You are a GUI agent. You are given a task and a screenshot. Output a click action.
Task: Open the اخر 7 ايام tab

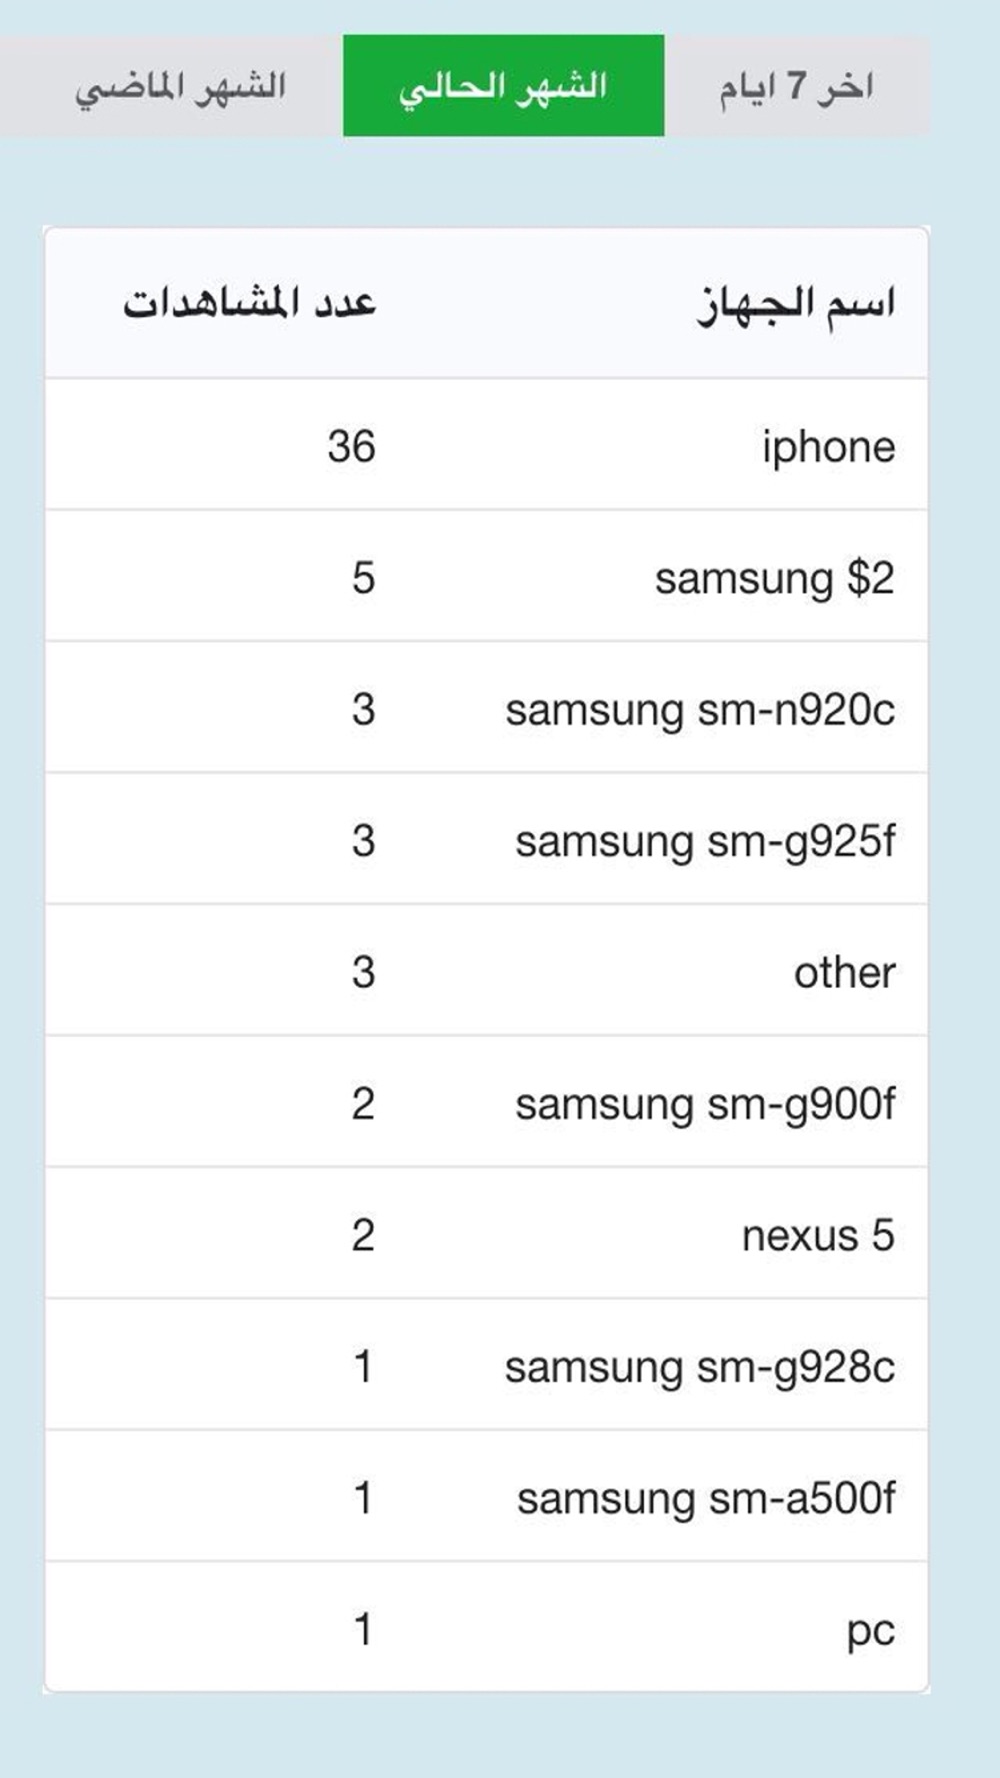[797, 87]
